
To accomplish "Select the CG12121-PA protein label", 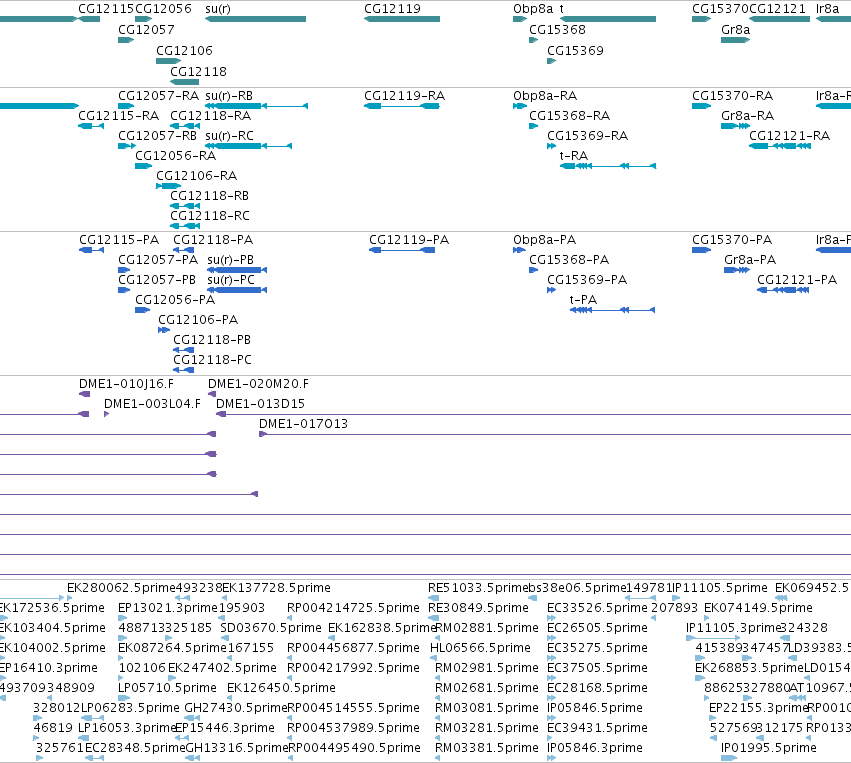I will tap(797, 280).
